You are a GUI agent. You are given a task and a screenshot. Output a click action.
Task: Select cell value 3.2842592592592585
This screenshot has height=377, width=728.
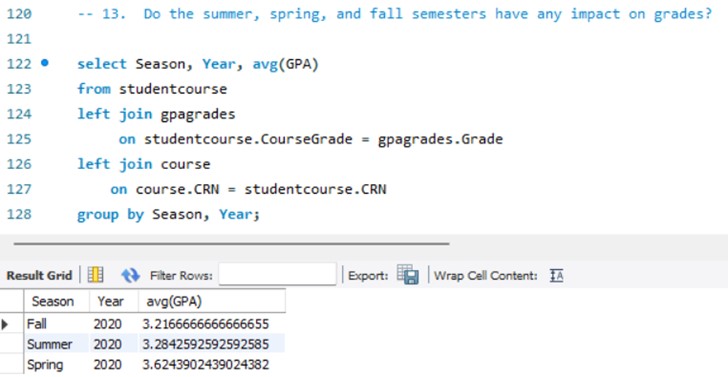[212, 344]
